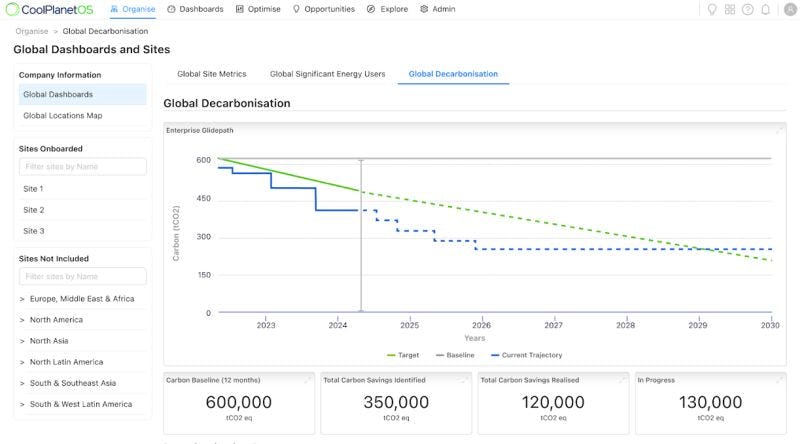Open Global Locations Map
This screenshot has width=800, height=444.
coord(63,116)
